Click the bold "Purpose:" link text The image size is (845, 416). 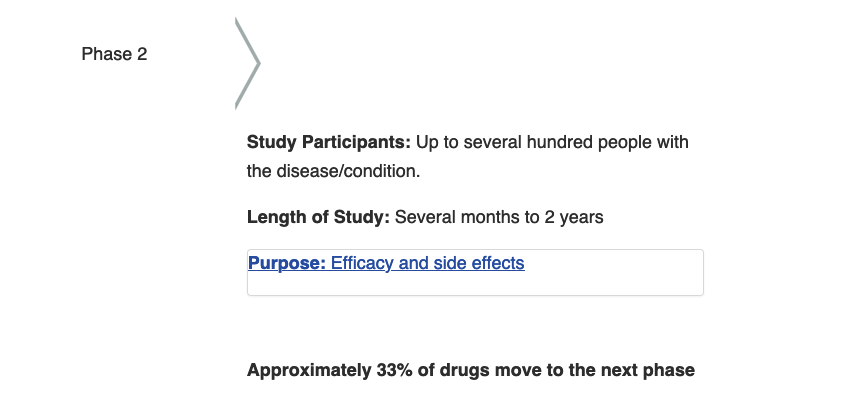click(x=287, y=263)
